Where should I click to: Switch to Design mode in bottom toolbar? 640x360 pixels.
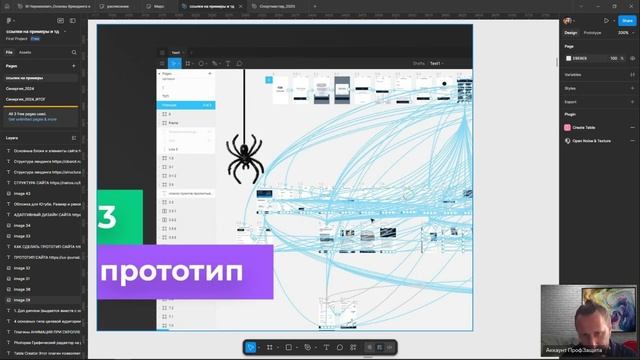click(380, 347)
